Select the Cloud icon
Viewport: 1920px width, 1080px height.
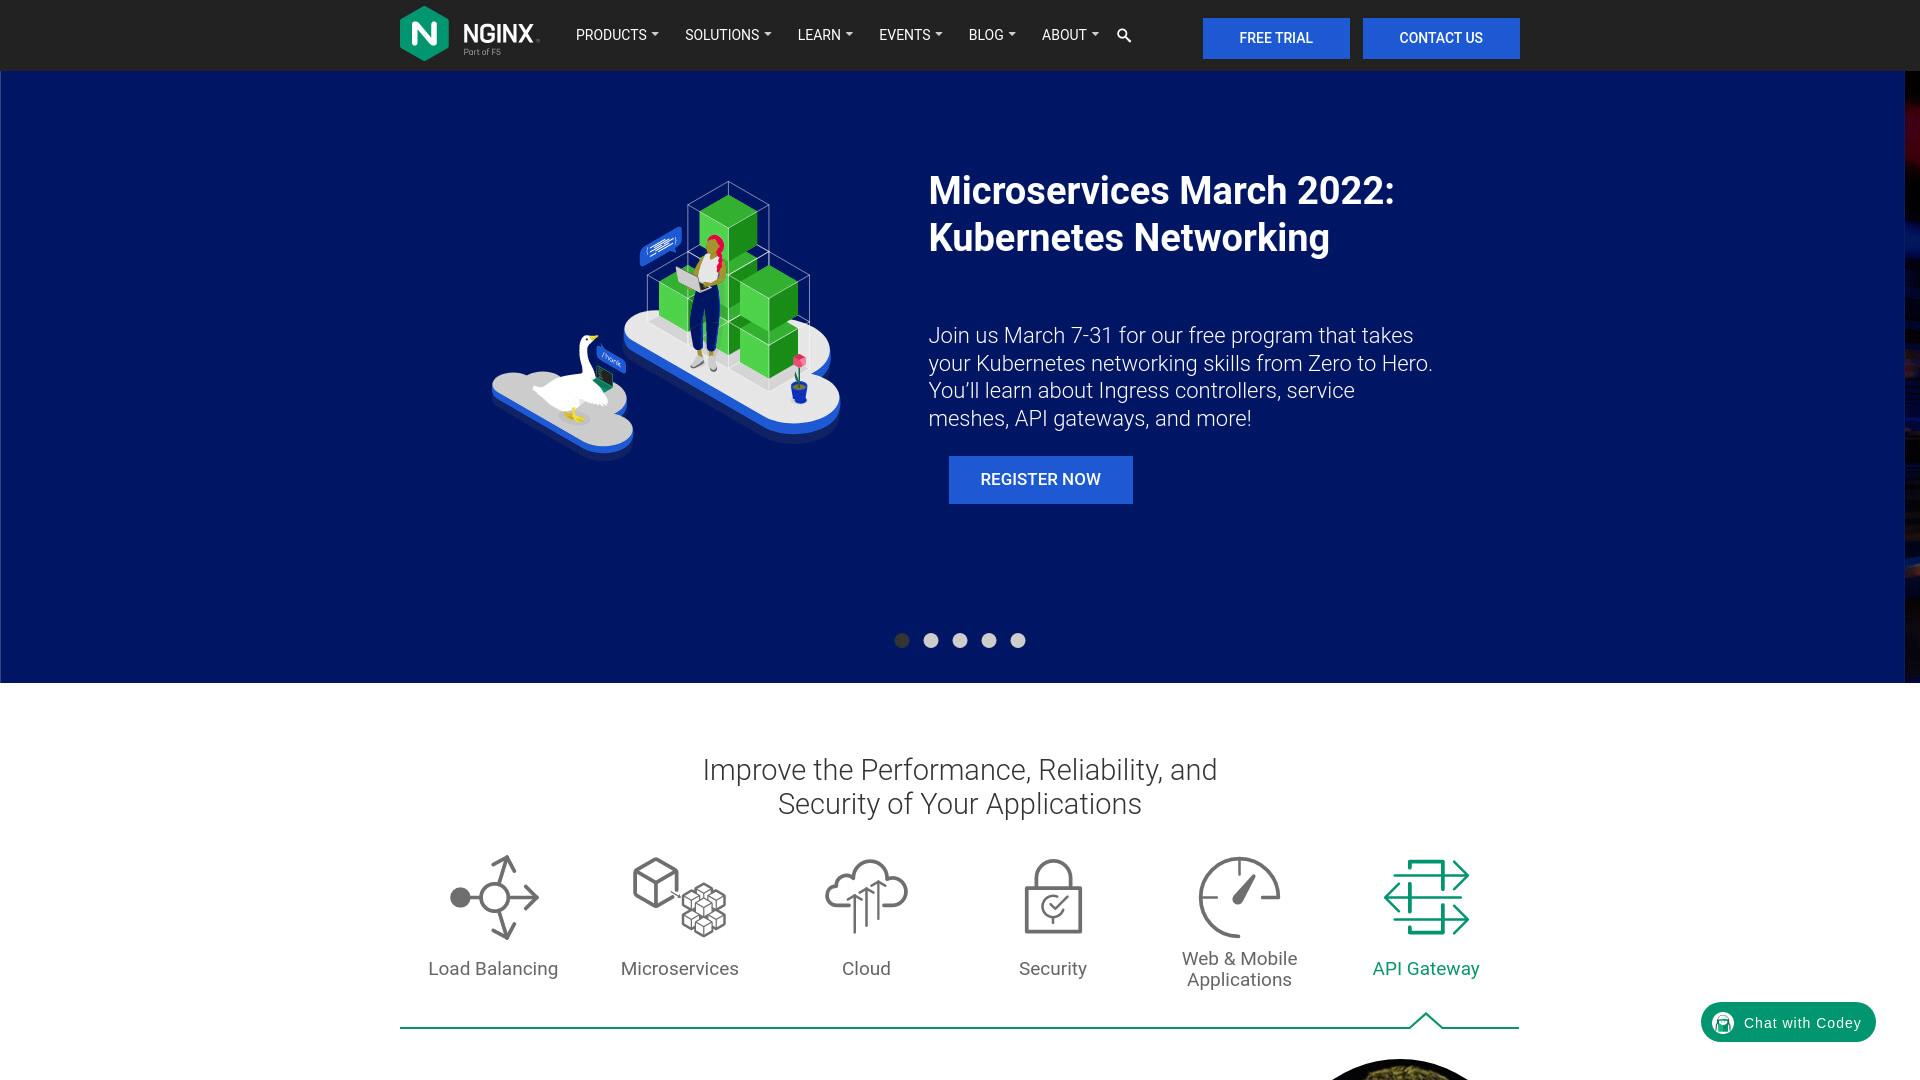pos(866,896)
